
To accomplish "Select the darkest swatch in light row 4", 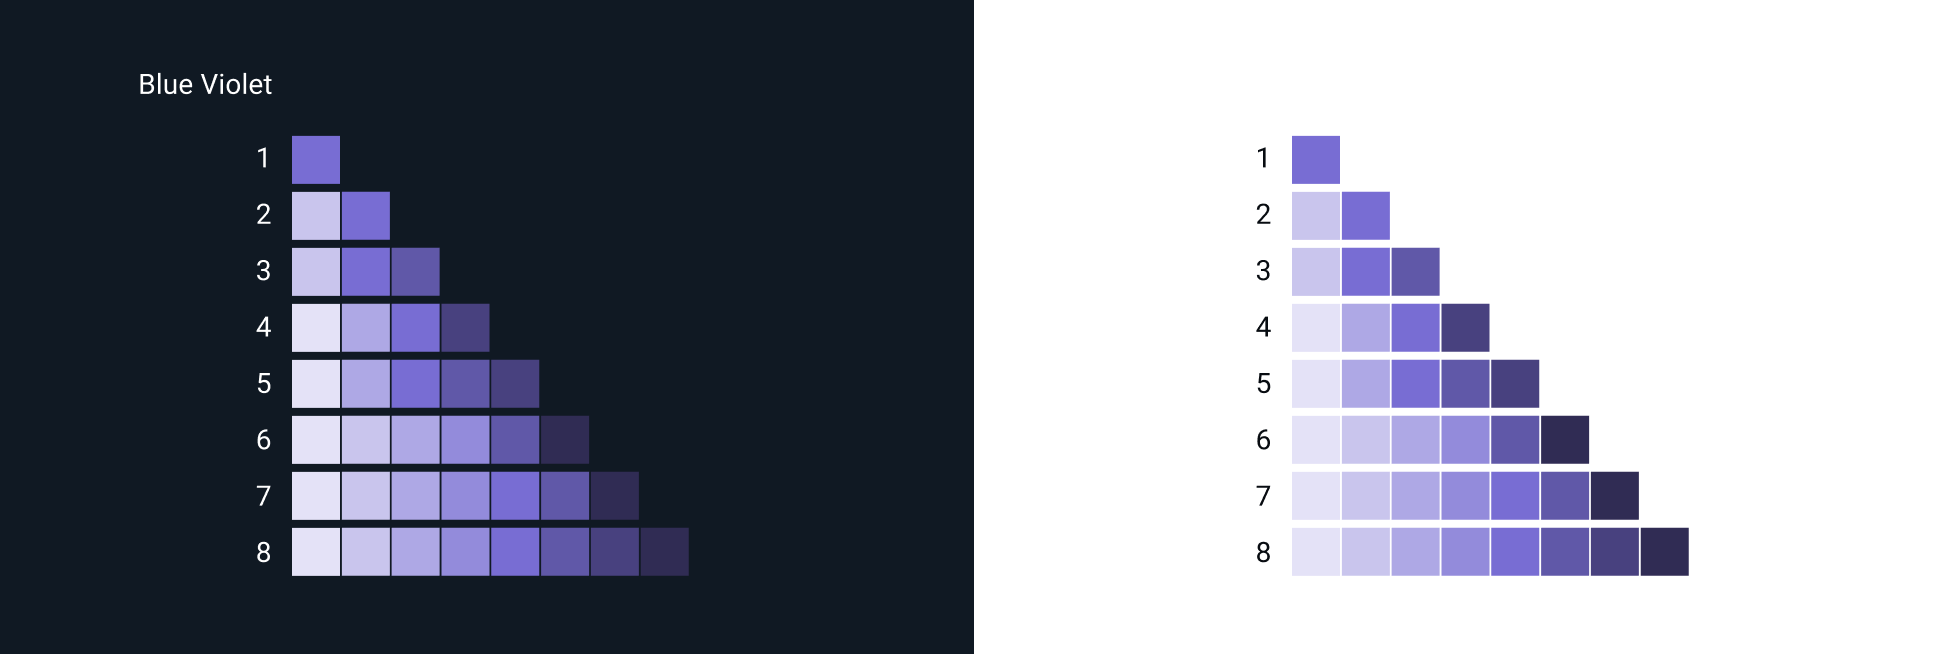I will [1465, 328].
